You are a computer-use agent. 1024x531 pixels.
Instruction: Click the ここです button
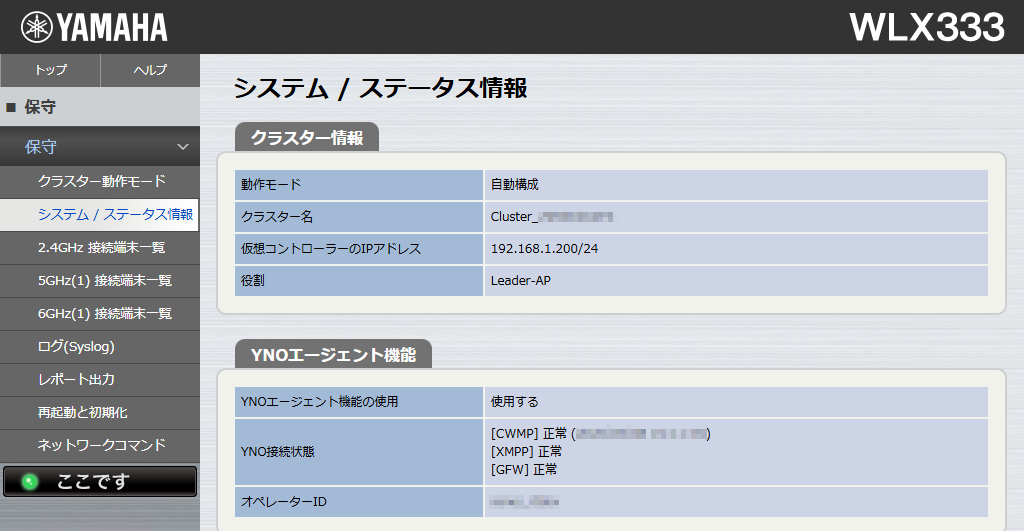pyautogui.click(x=100, y=481)
